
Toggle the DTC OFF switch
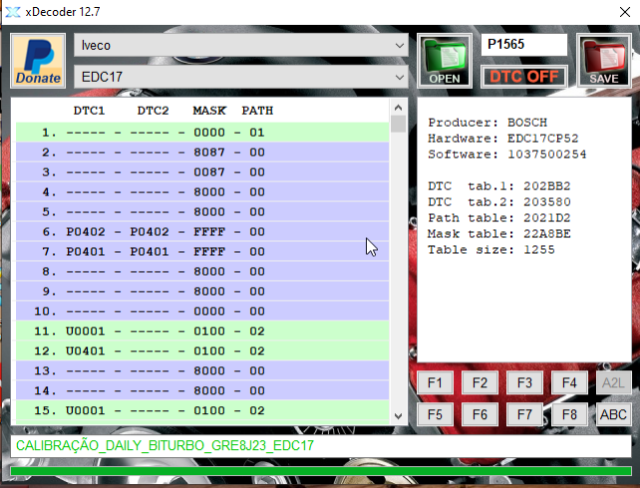pyautogui.click(x=524, y=76)
